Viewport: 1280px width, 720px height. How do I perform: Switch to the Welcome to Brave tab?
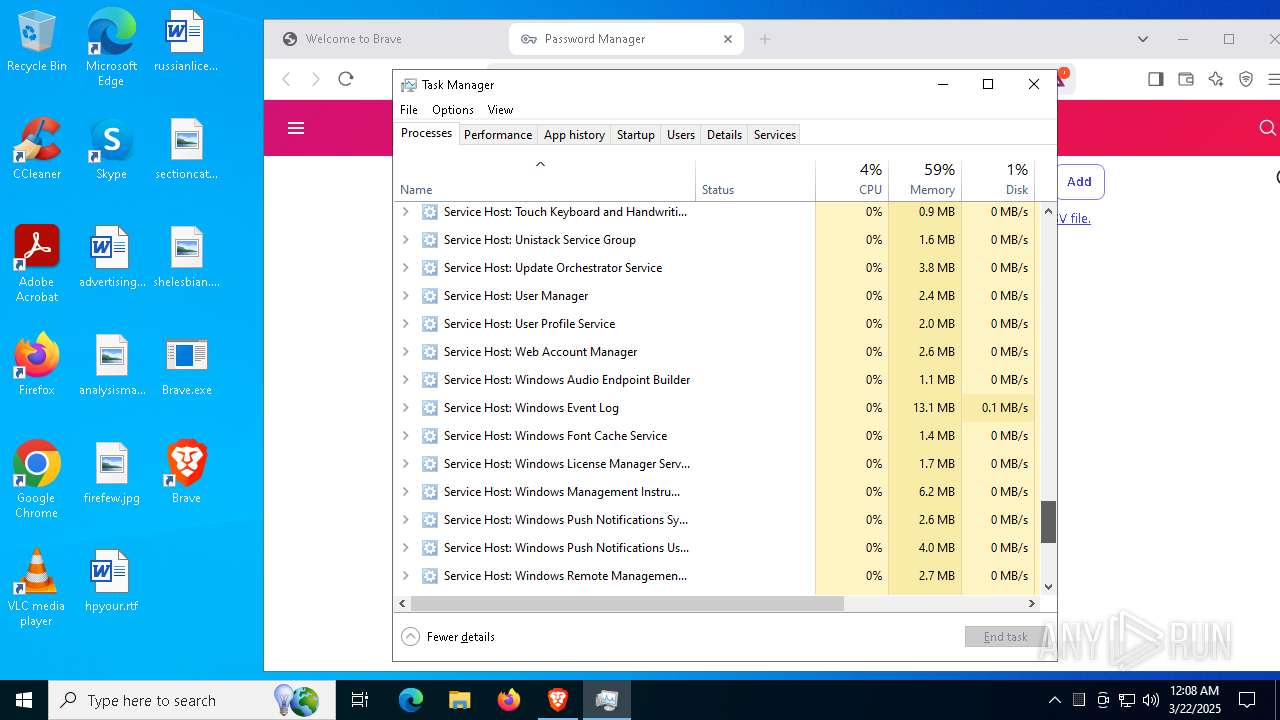[x=390, y=39]
